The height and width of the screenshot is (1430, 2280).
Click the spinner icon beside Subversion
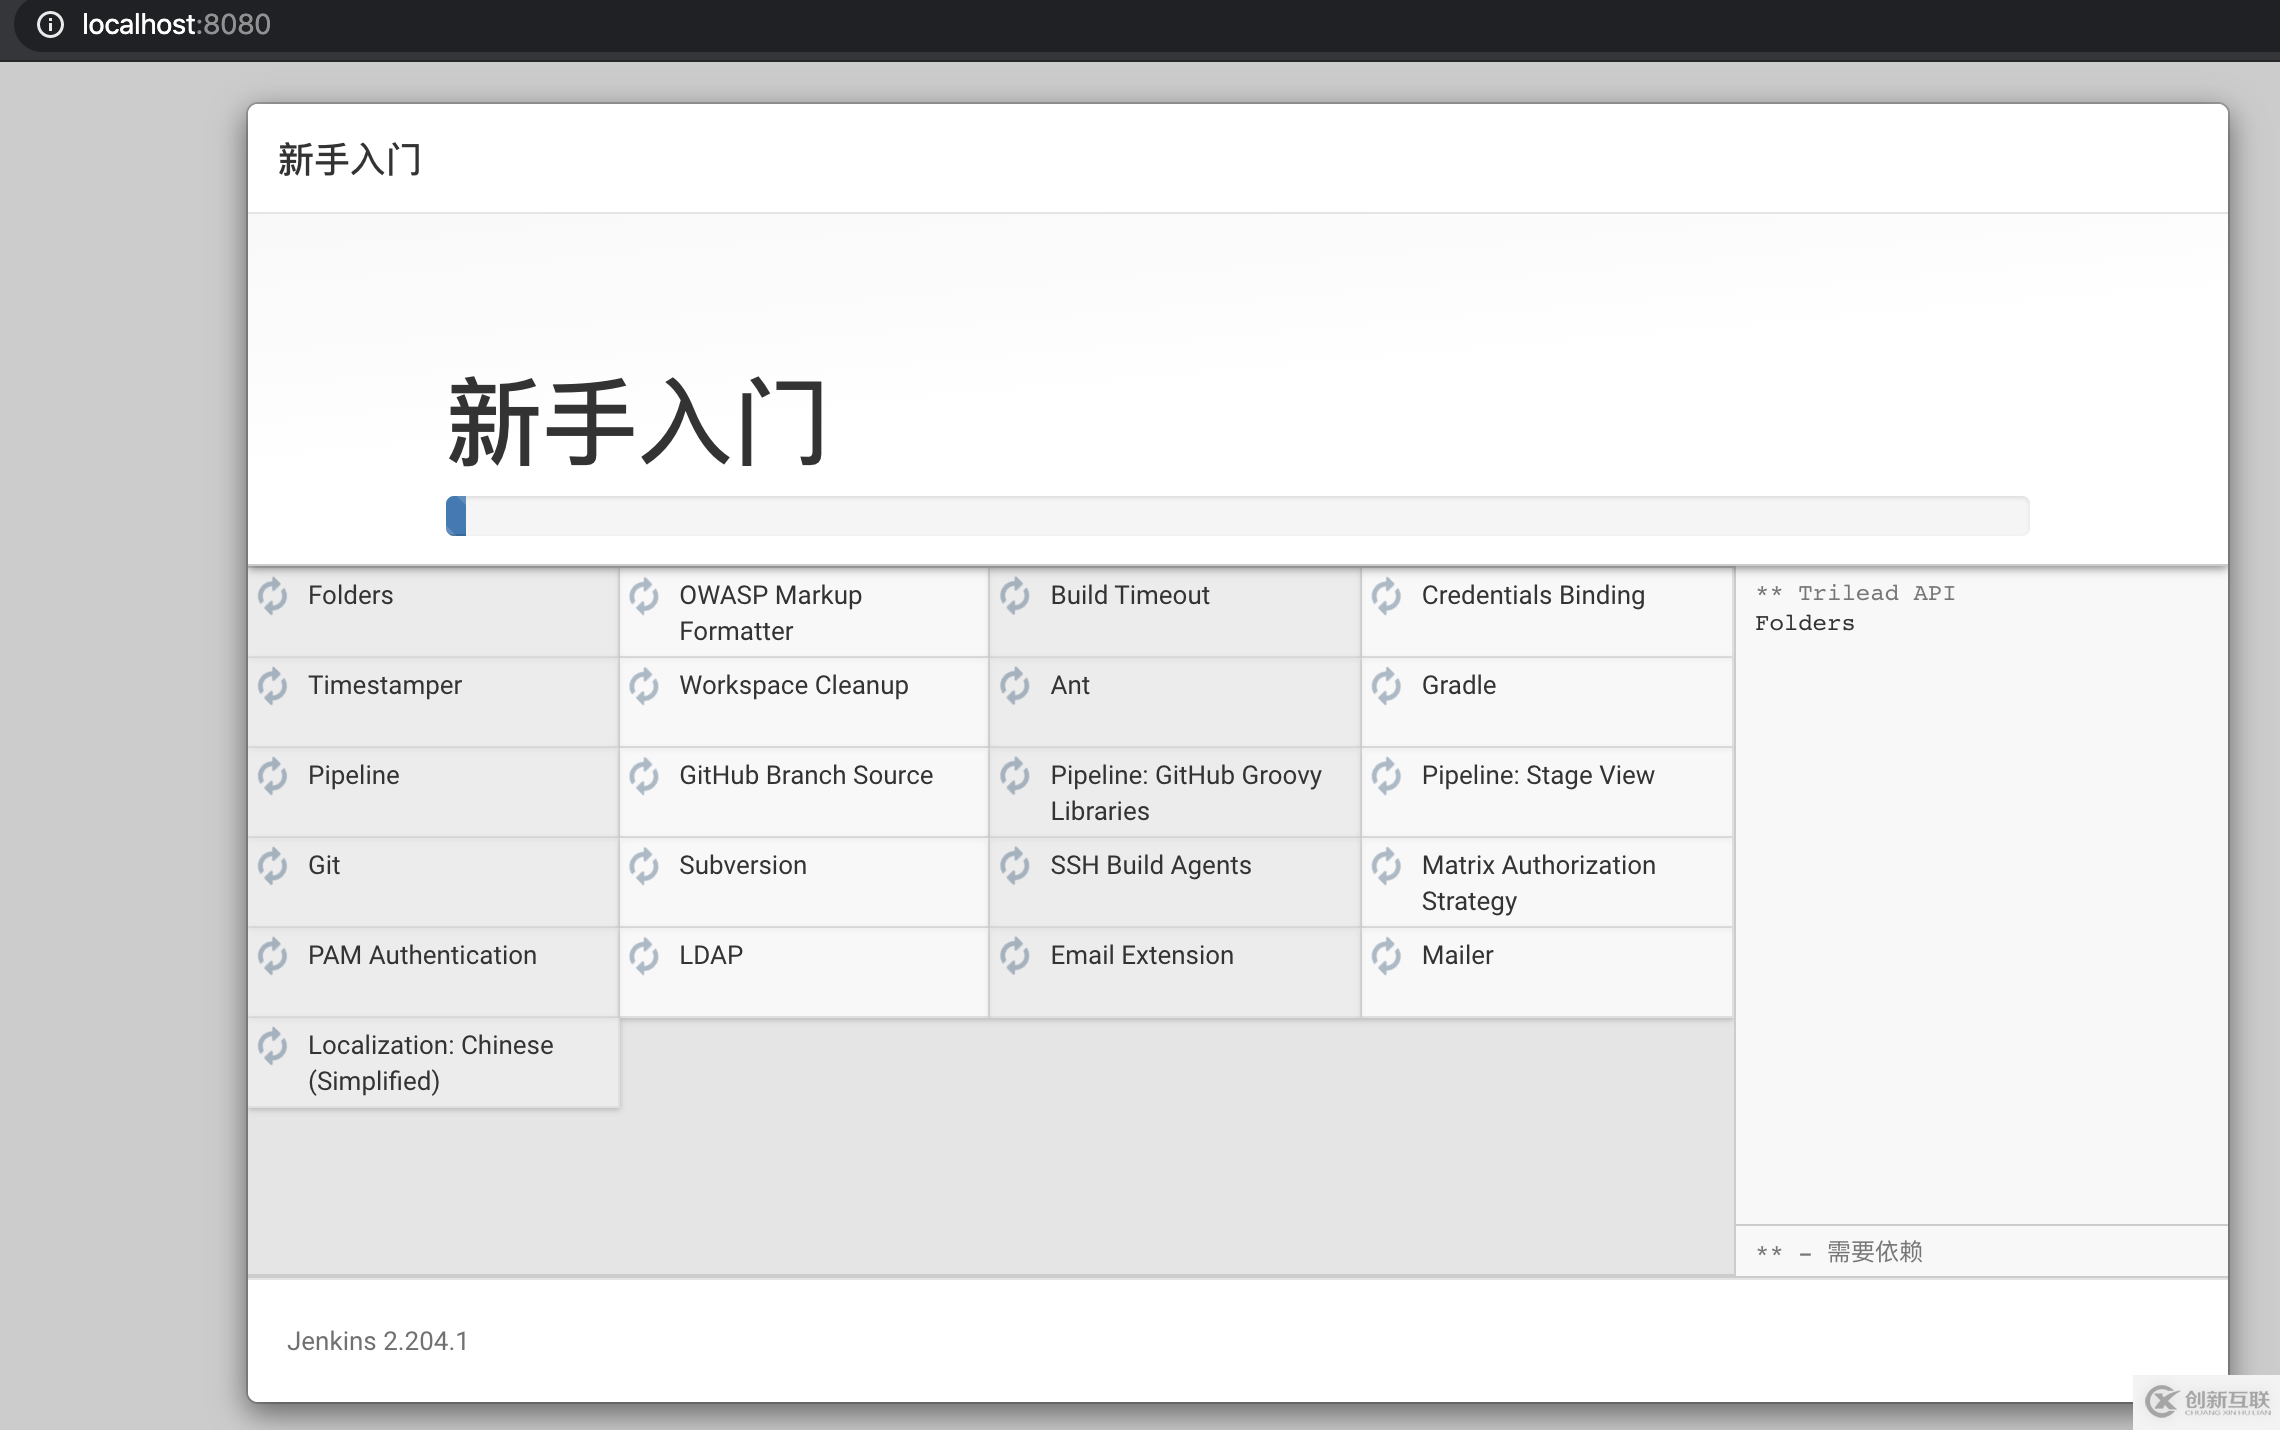pyautogui.click(x=644, y=866)
